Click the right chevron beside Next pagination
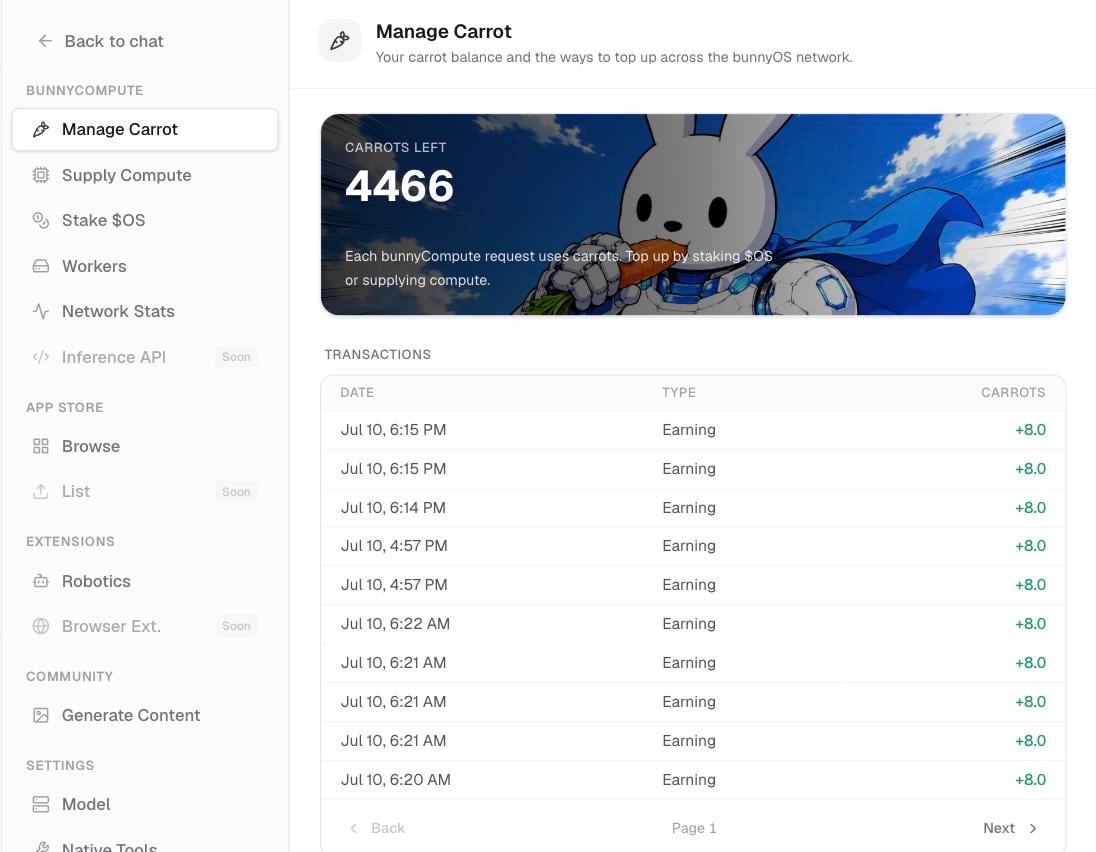The image size is (1096, 852). [1033, 828]
